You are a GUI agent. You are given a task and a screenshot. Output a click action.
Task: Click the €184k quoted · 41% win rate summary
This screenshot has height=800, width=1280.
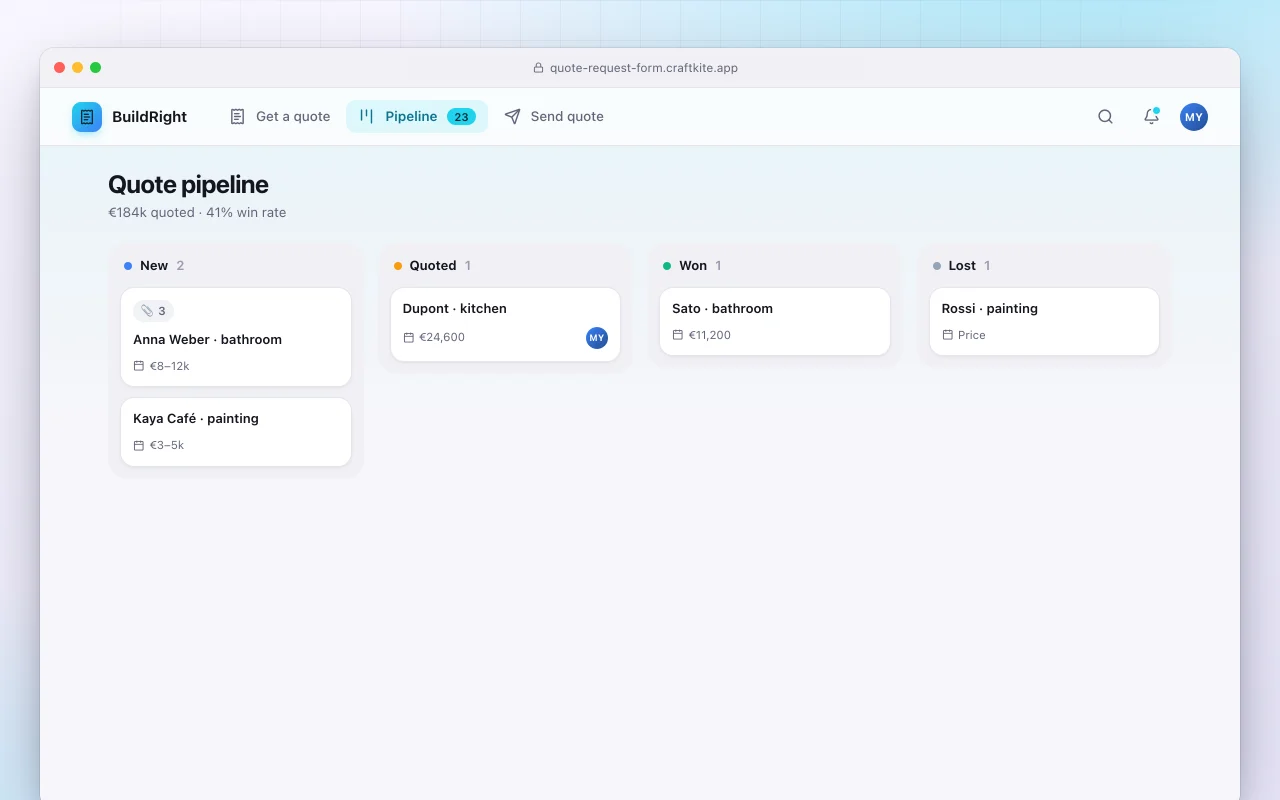click(197, 213)
